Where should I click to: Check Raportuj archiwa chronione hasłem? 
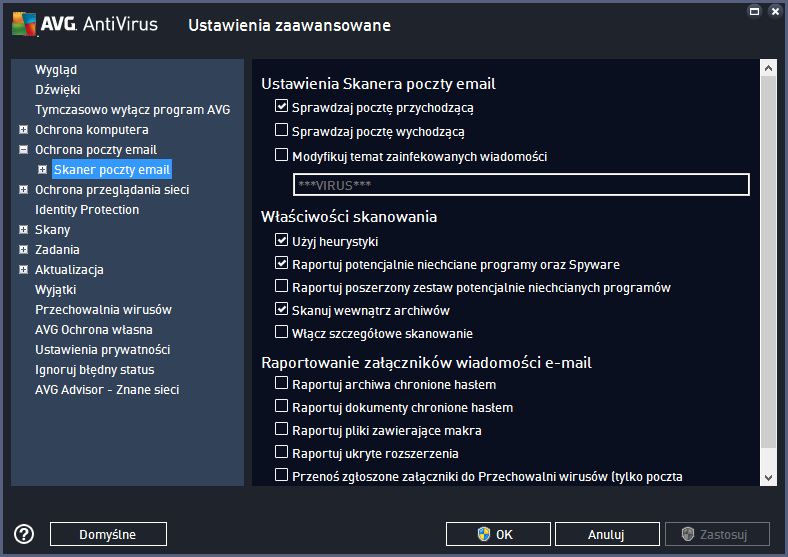pyautogui.click(x=281, y=384)
